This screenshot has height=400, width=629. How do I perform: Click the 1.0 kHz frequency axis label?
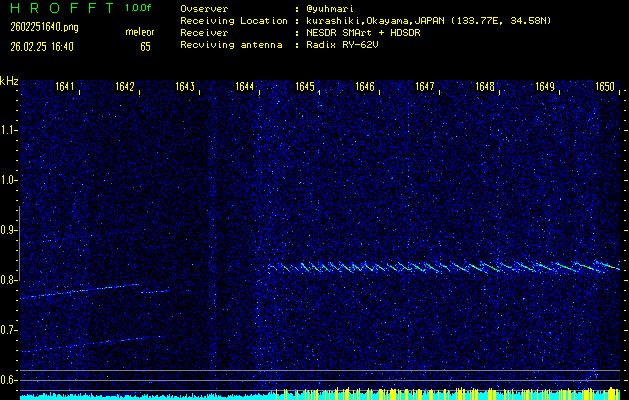9,180
